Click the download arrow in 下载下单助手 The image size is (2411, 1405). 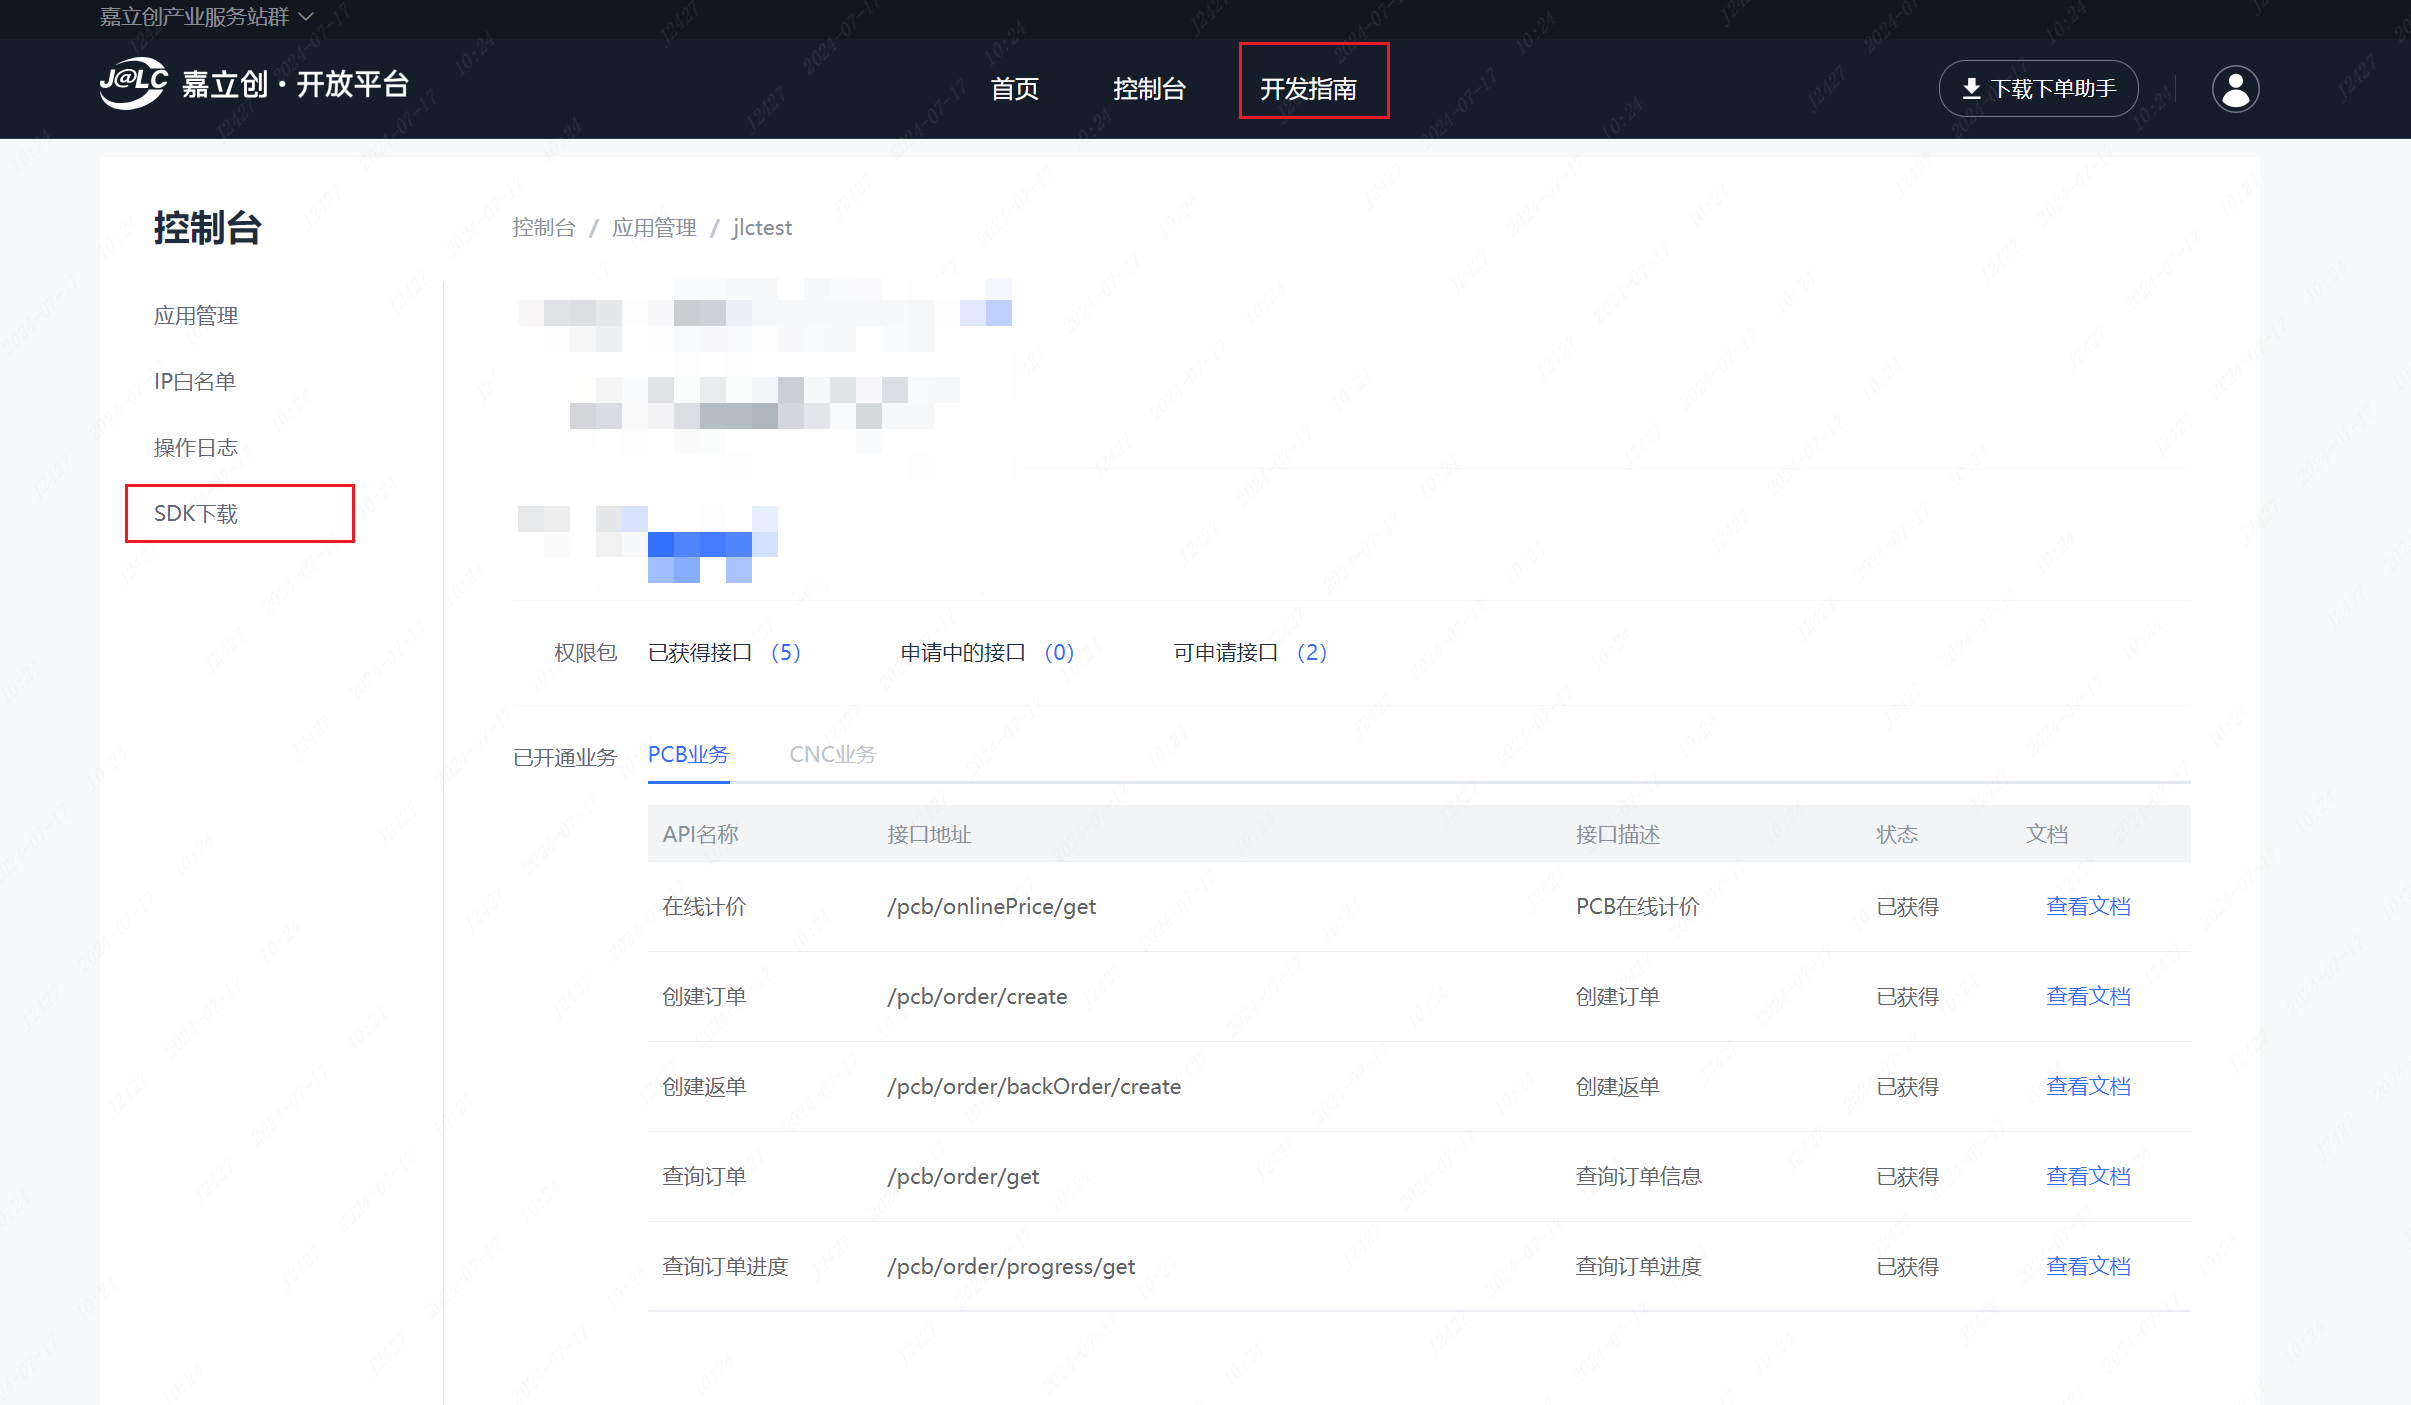(x=1971, y=89)
